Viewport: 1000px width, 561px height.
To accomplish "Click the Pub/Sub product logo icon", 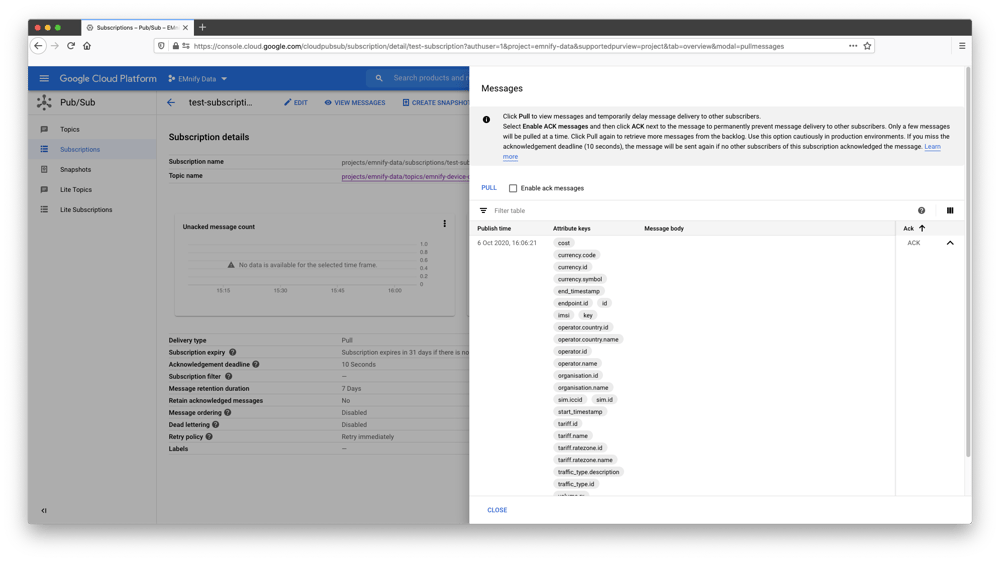I will (44, 102).
